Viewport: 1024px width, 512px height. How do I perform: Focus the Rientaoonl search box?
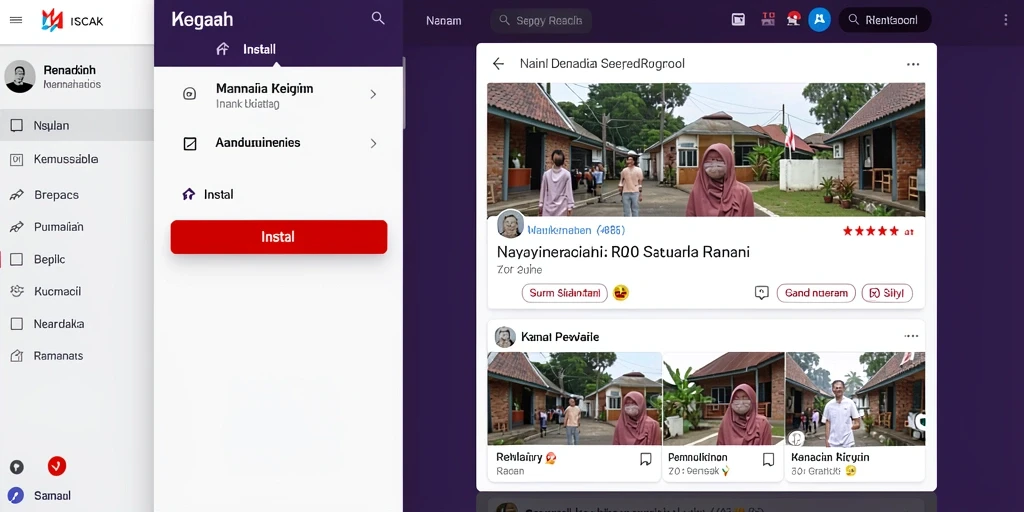[x=885, y=20]
